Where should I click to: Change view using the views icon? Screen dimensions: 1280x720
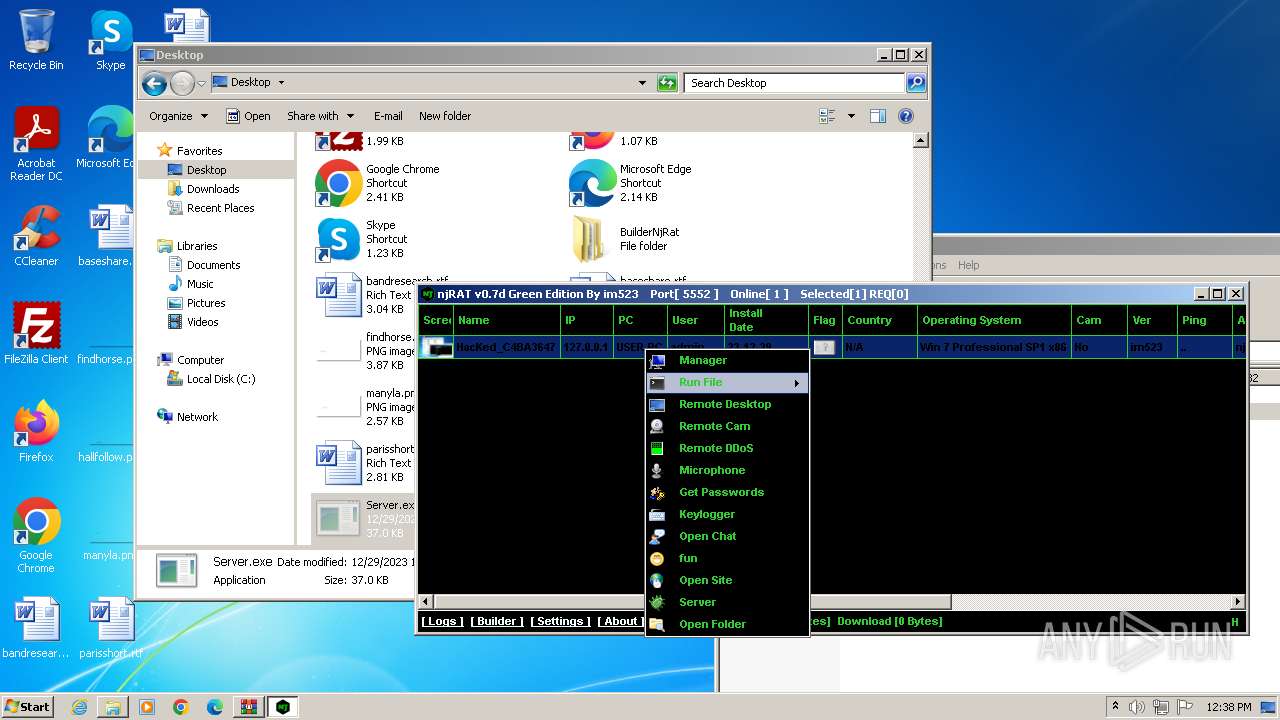point(827,116)
